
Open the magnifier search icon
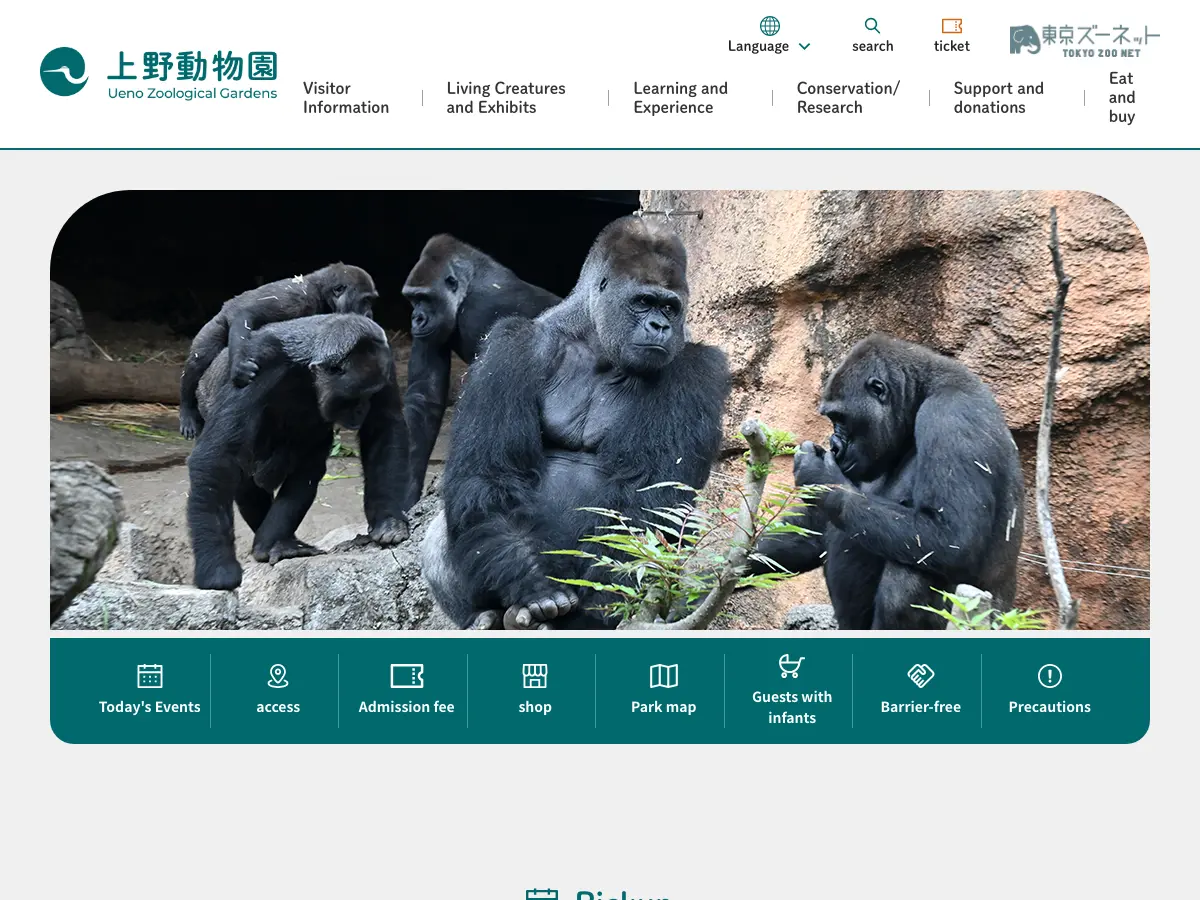[873, 26]
